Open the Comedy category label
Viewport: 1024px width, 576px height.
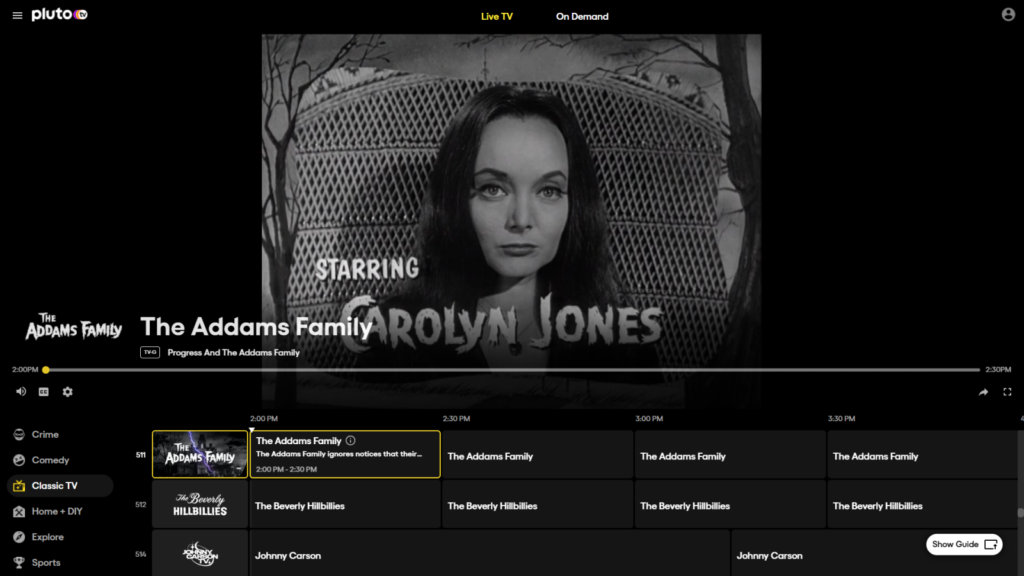click(50, 460)
